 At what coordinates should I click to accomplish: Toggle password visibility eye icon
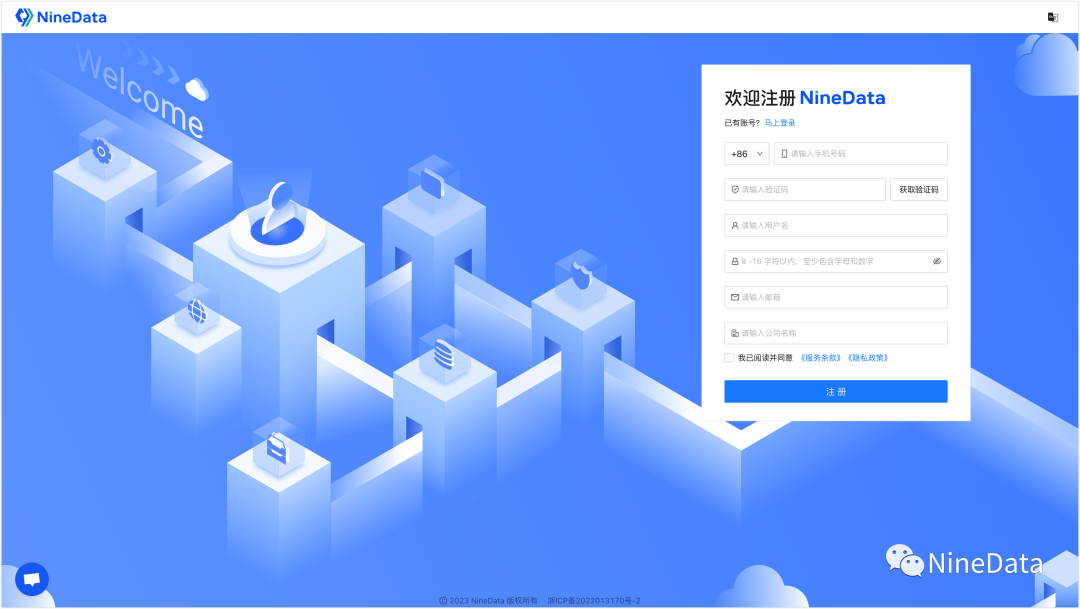(937, 262)
